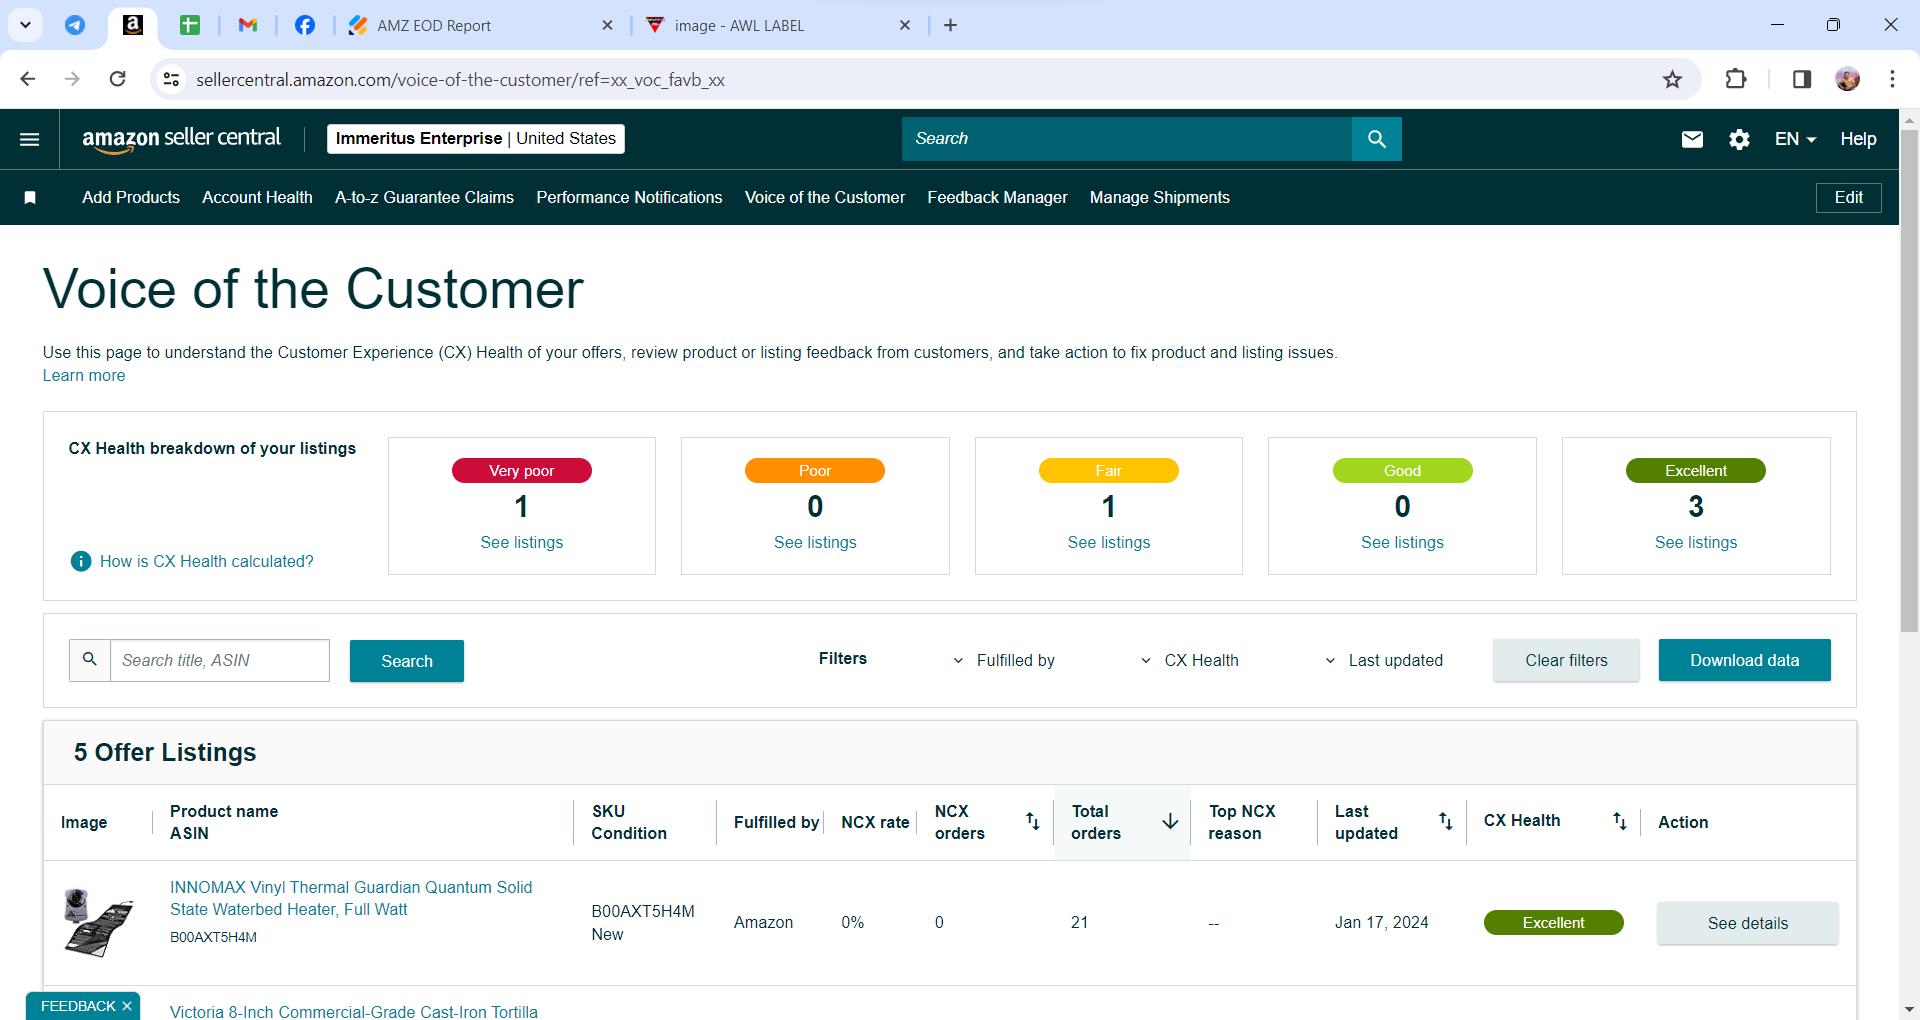Click the Learn more link
This screenshot has height=1020, width=1920.
point(84,376)
